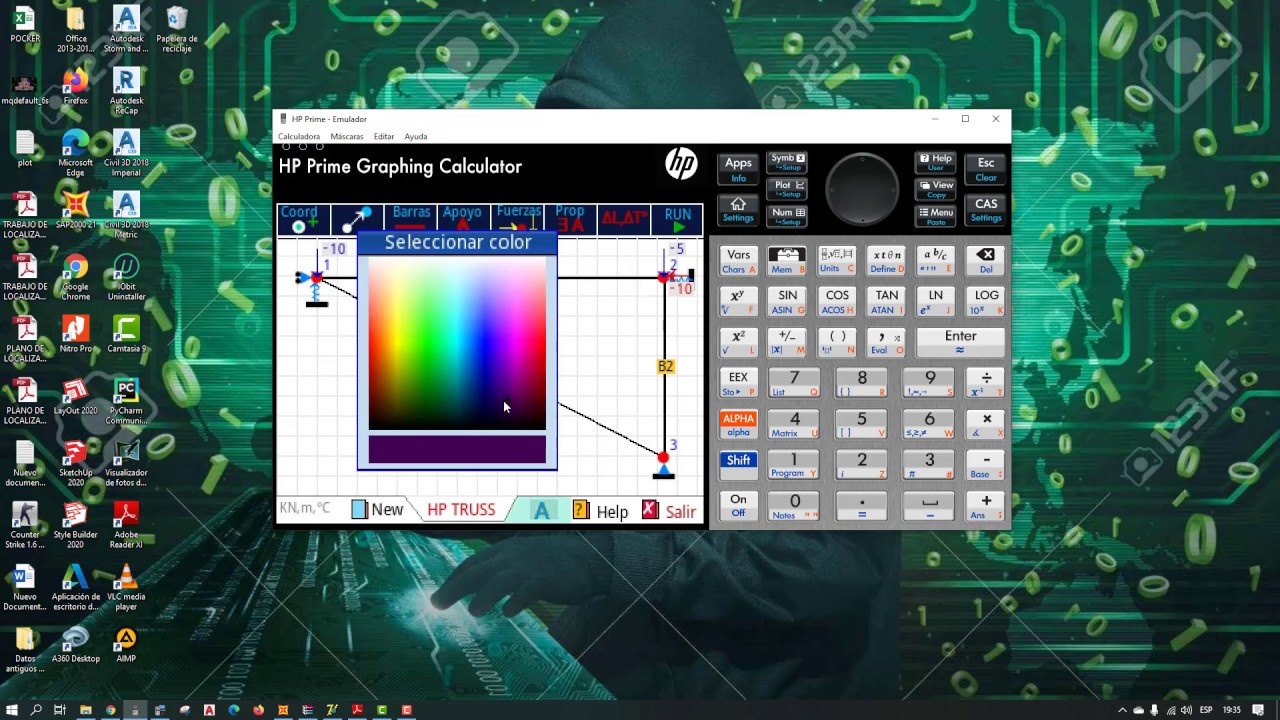
Task: Run the truss analysis with RUN
Action: [x=678, y=219]
